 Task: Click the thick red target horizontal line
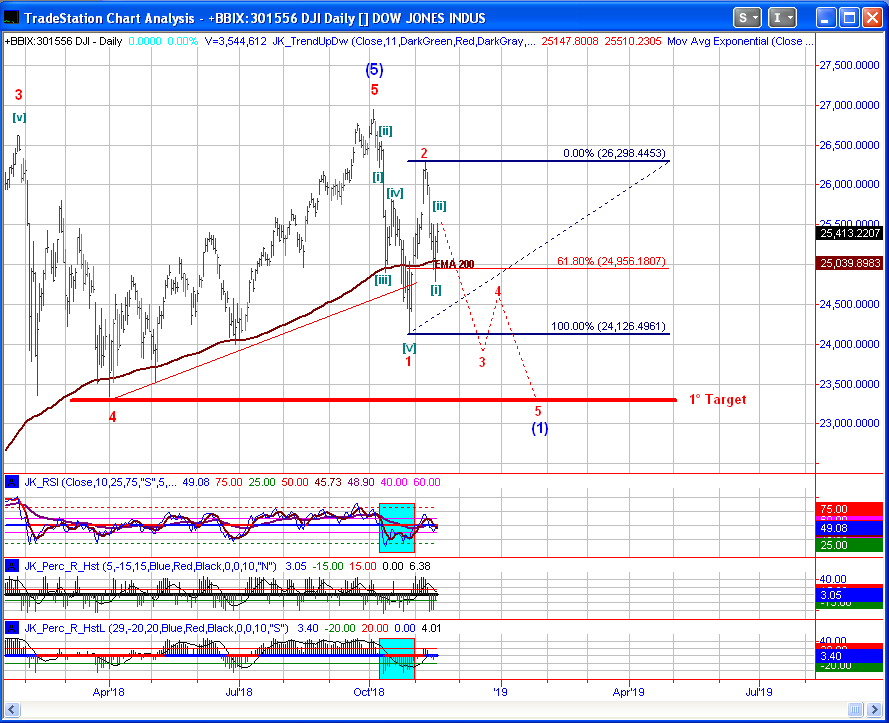[373, 400]
